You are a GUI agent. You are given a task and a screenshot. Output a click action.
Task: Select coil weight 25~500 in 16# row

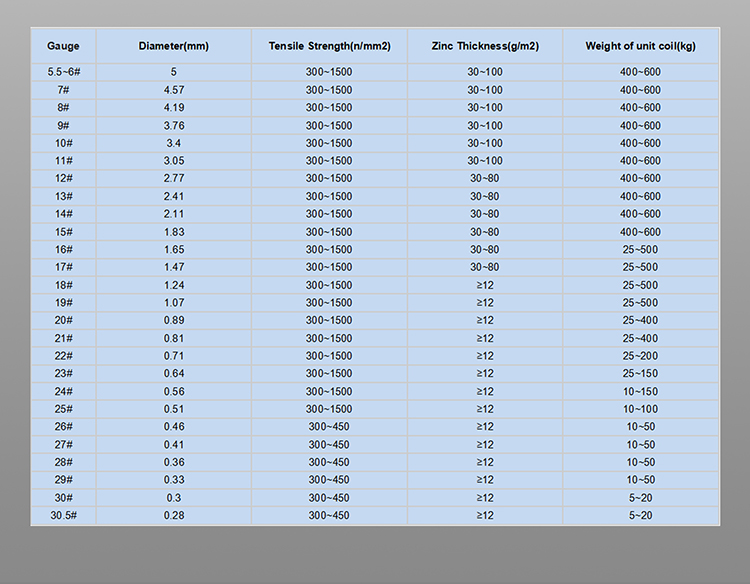(x=640, y=250)
